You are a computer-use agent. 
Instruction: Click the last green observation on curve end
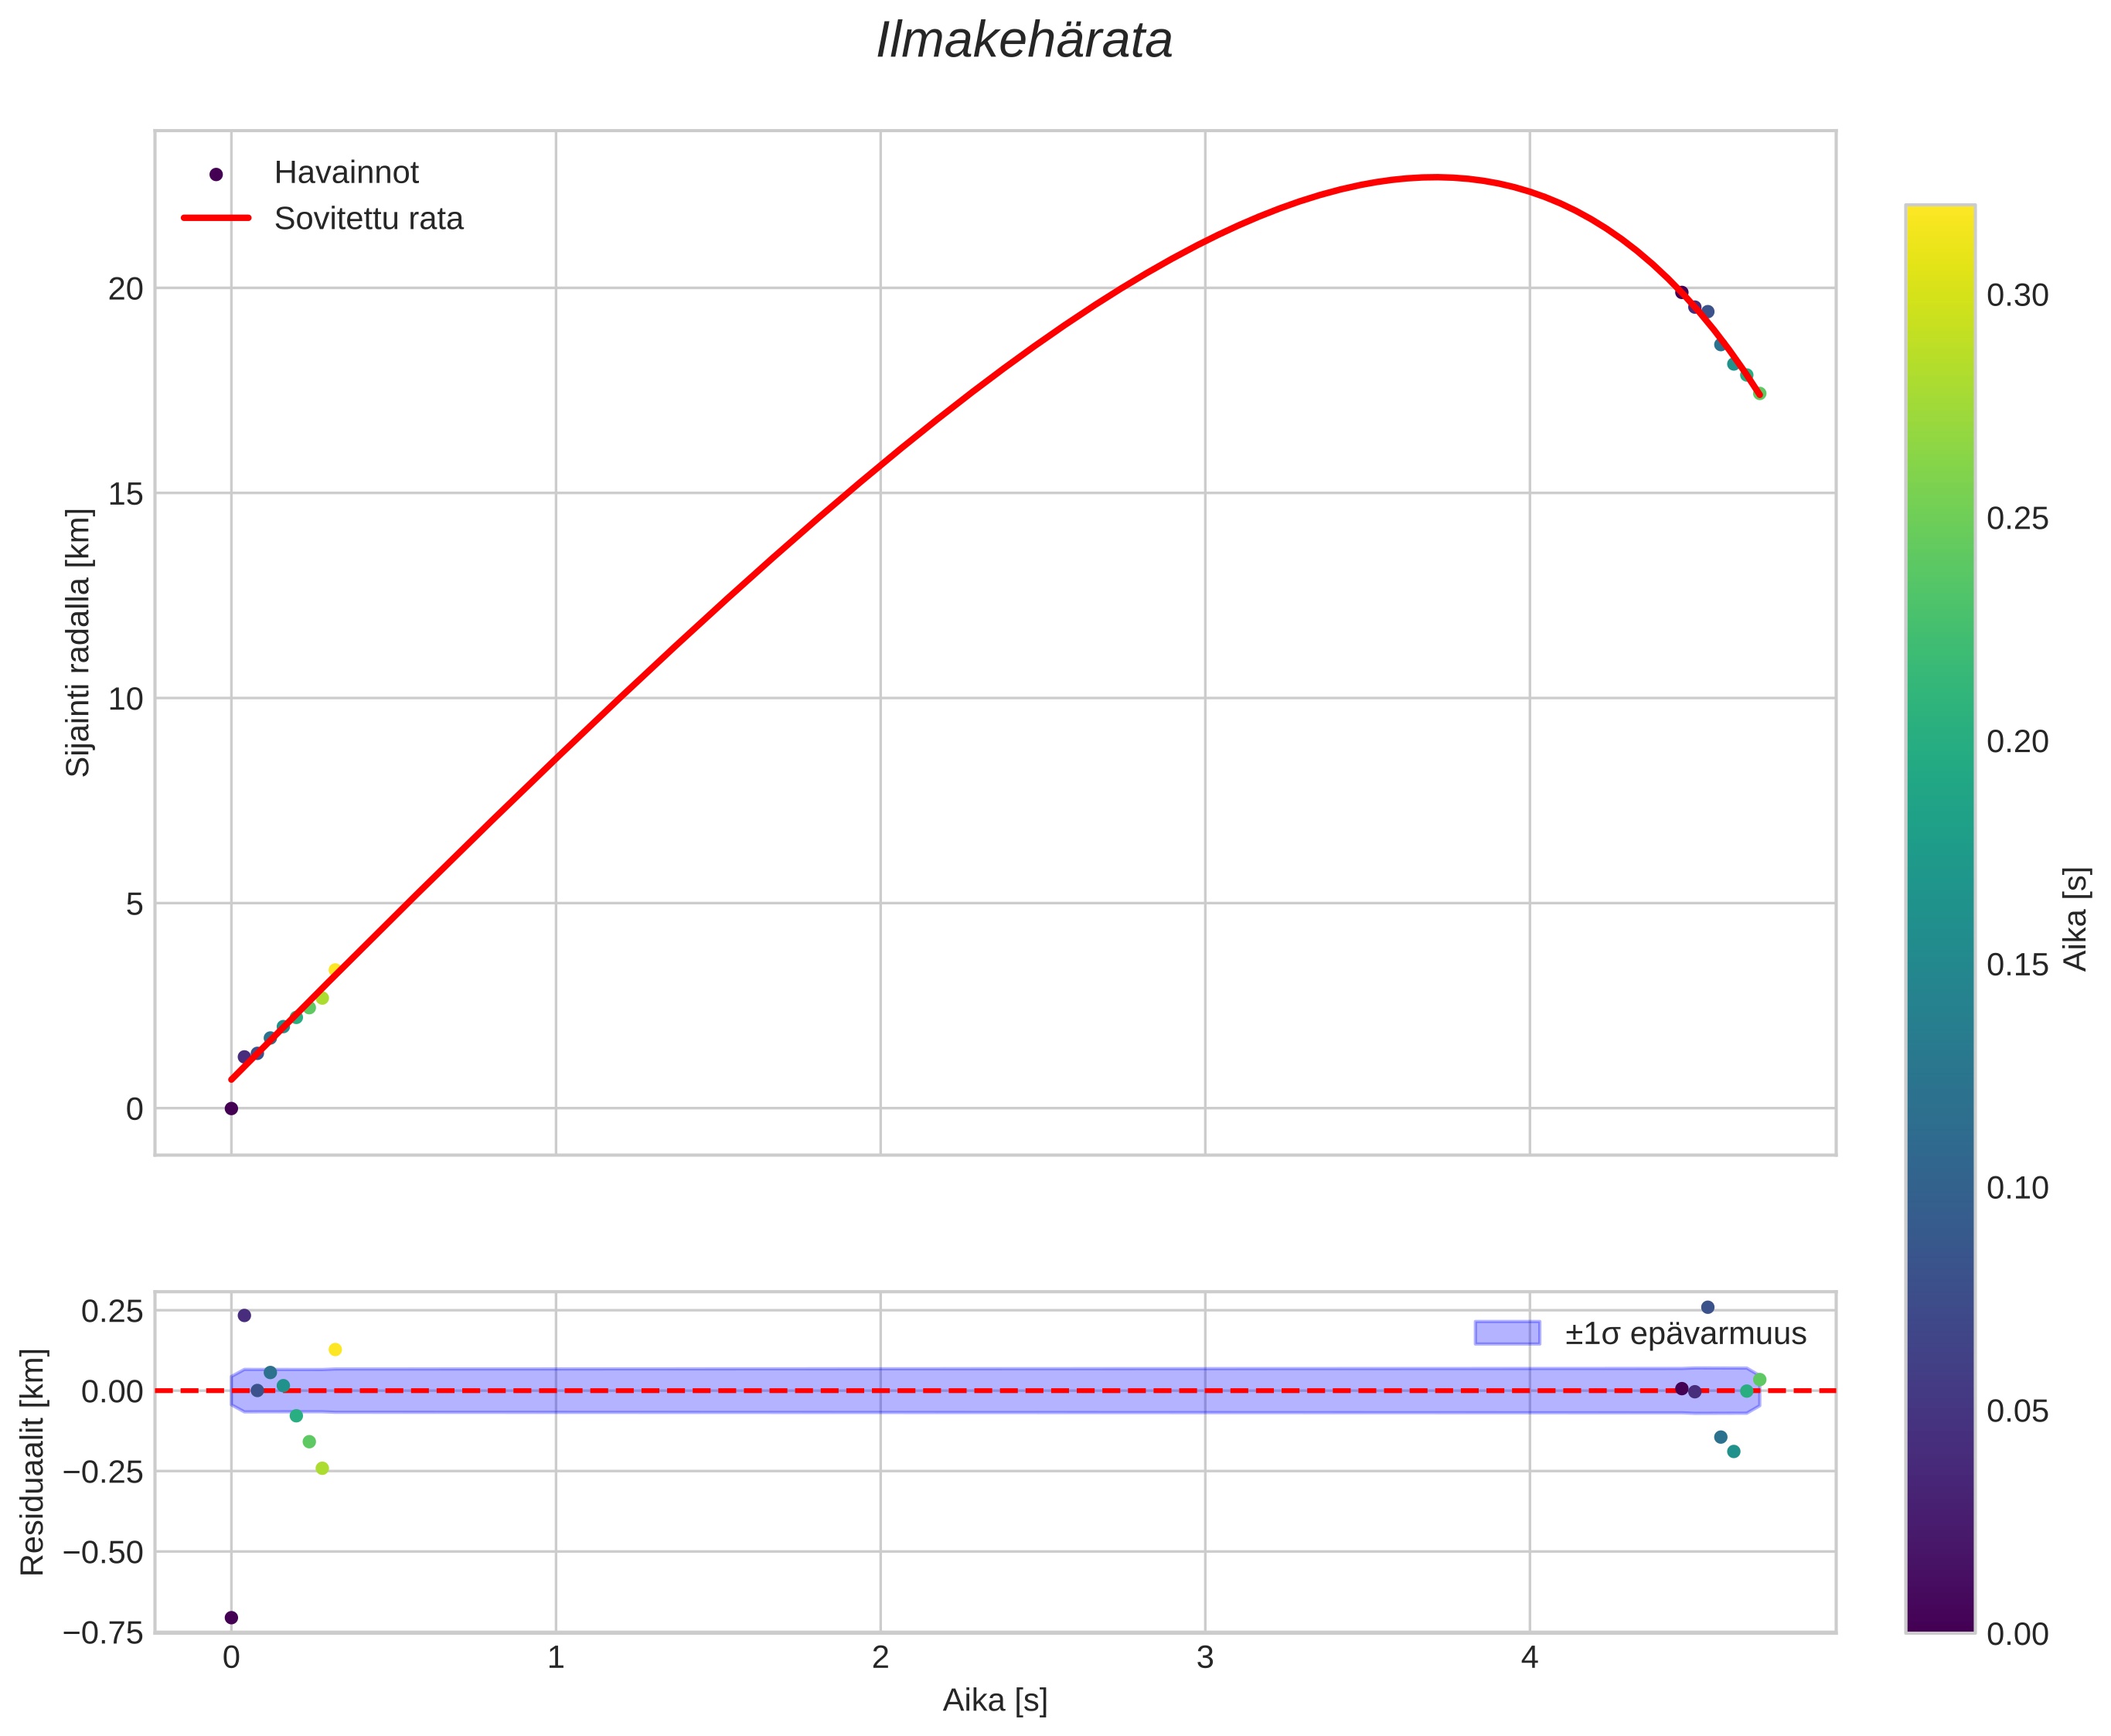[1759, 393]
